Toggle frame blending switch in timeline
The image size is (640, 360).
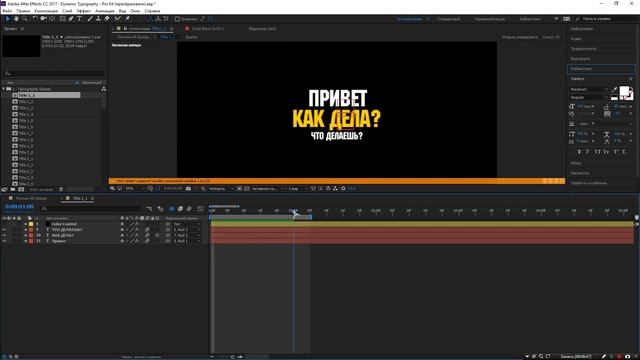pos(180,209)
